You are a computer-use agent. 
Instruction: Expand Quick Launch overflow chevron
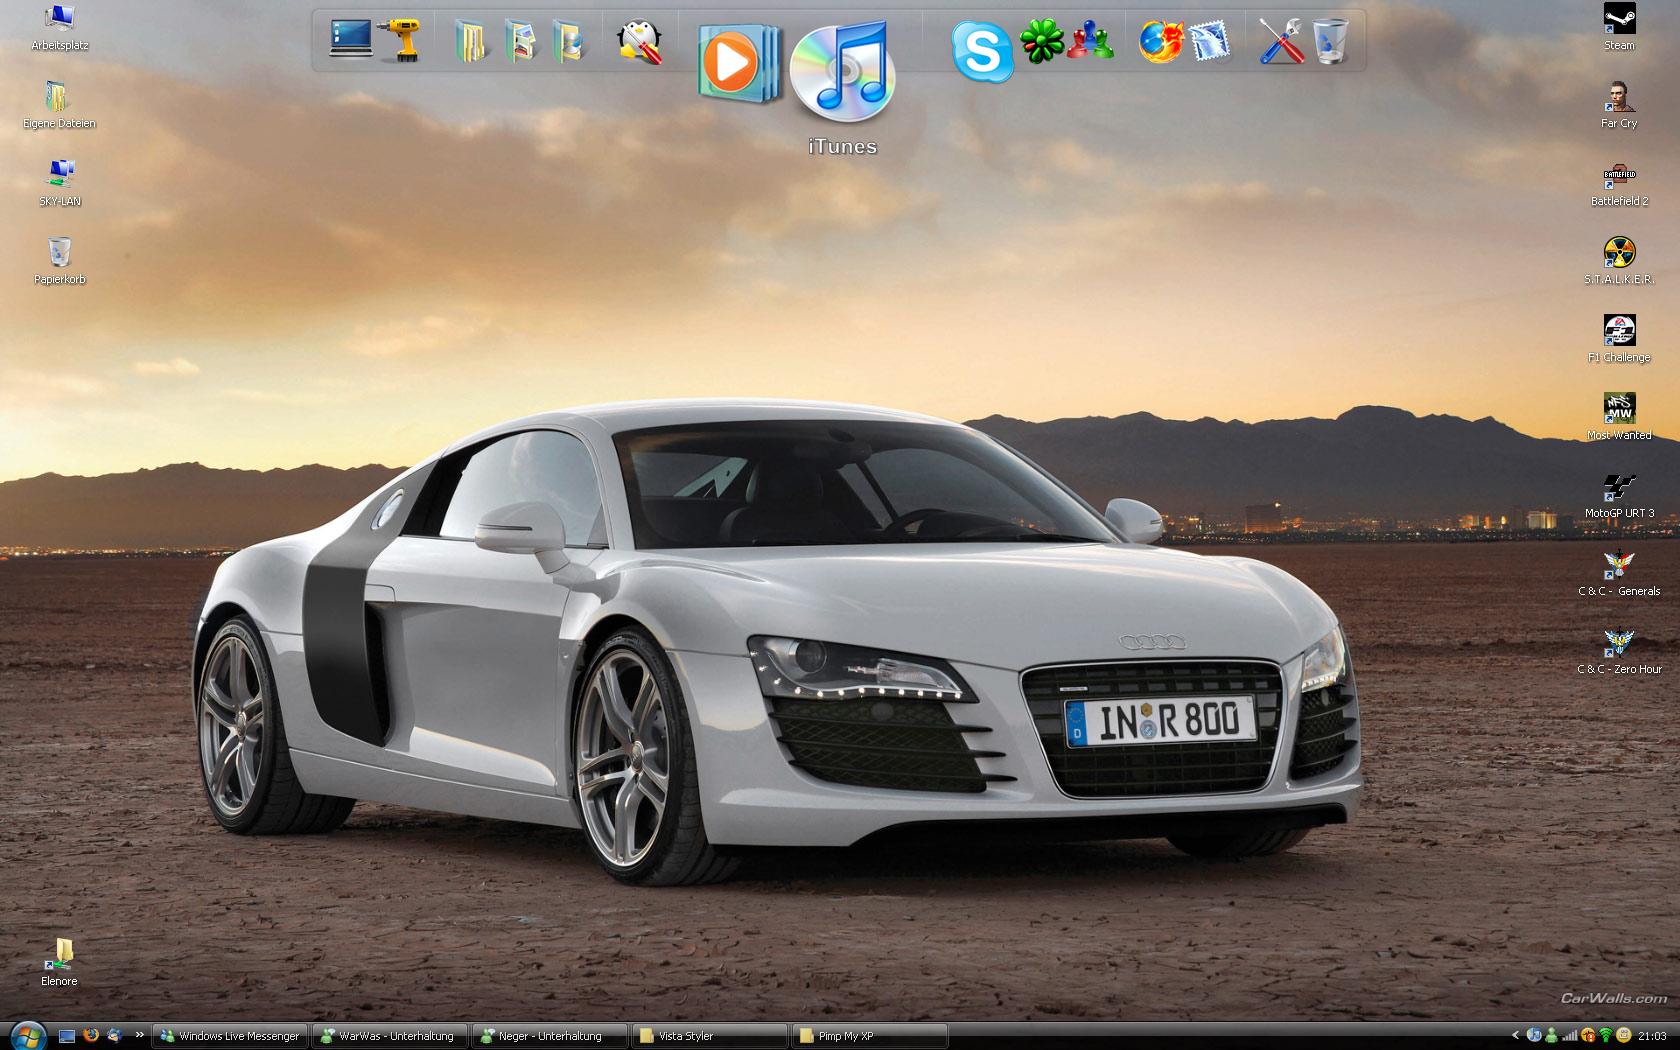[x=139, y=1036]
